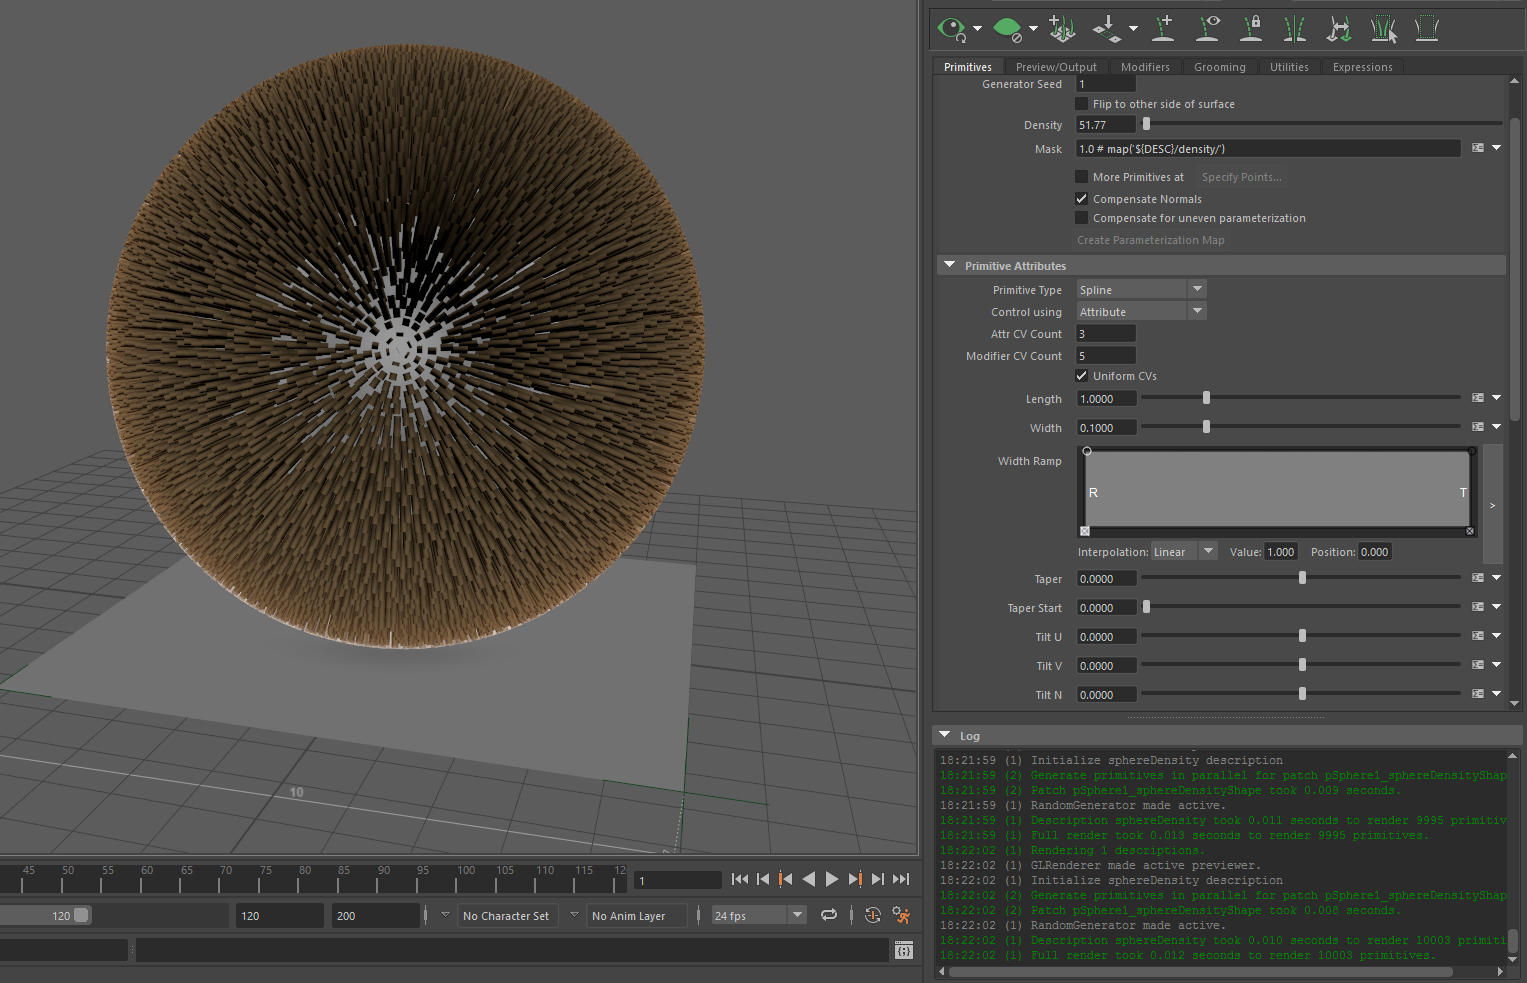Refresh the XGen preview
1527x983 pixels.
pyautogui.click(x=949, y=28)
